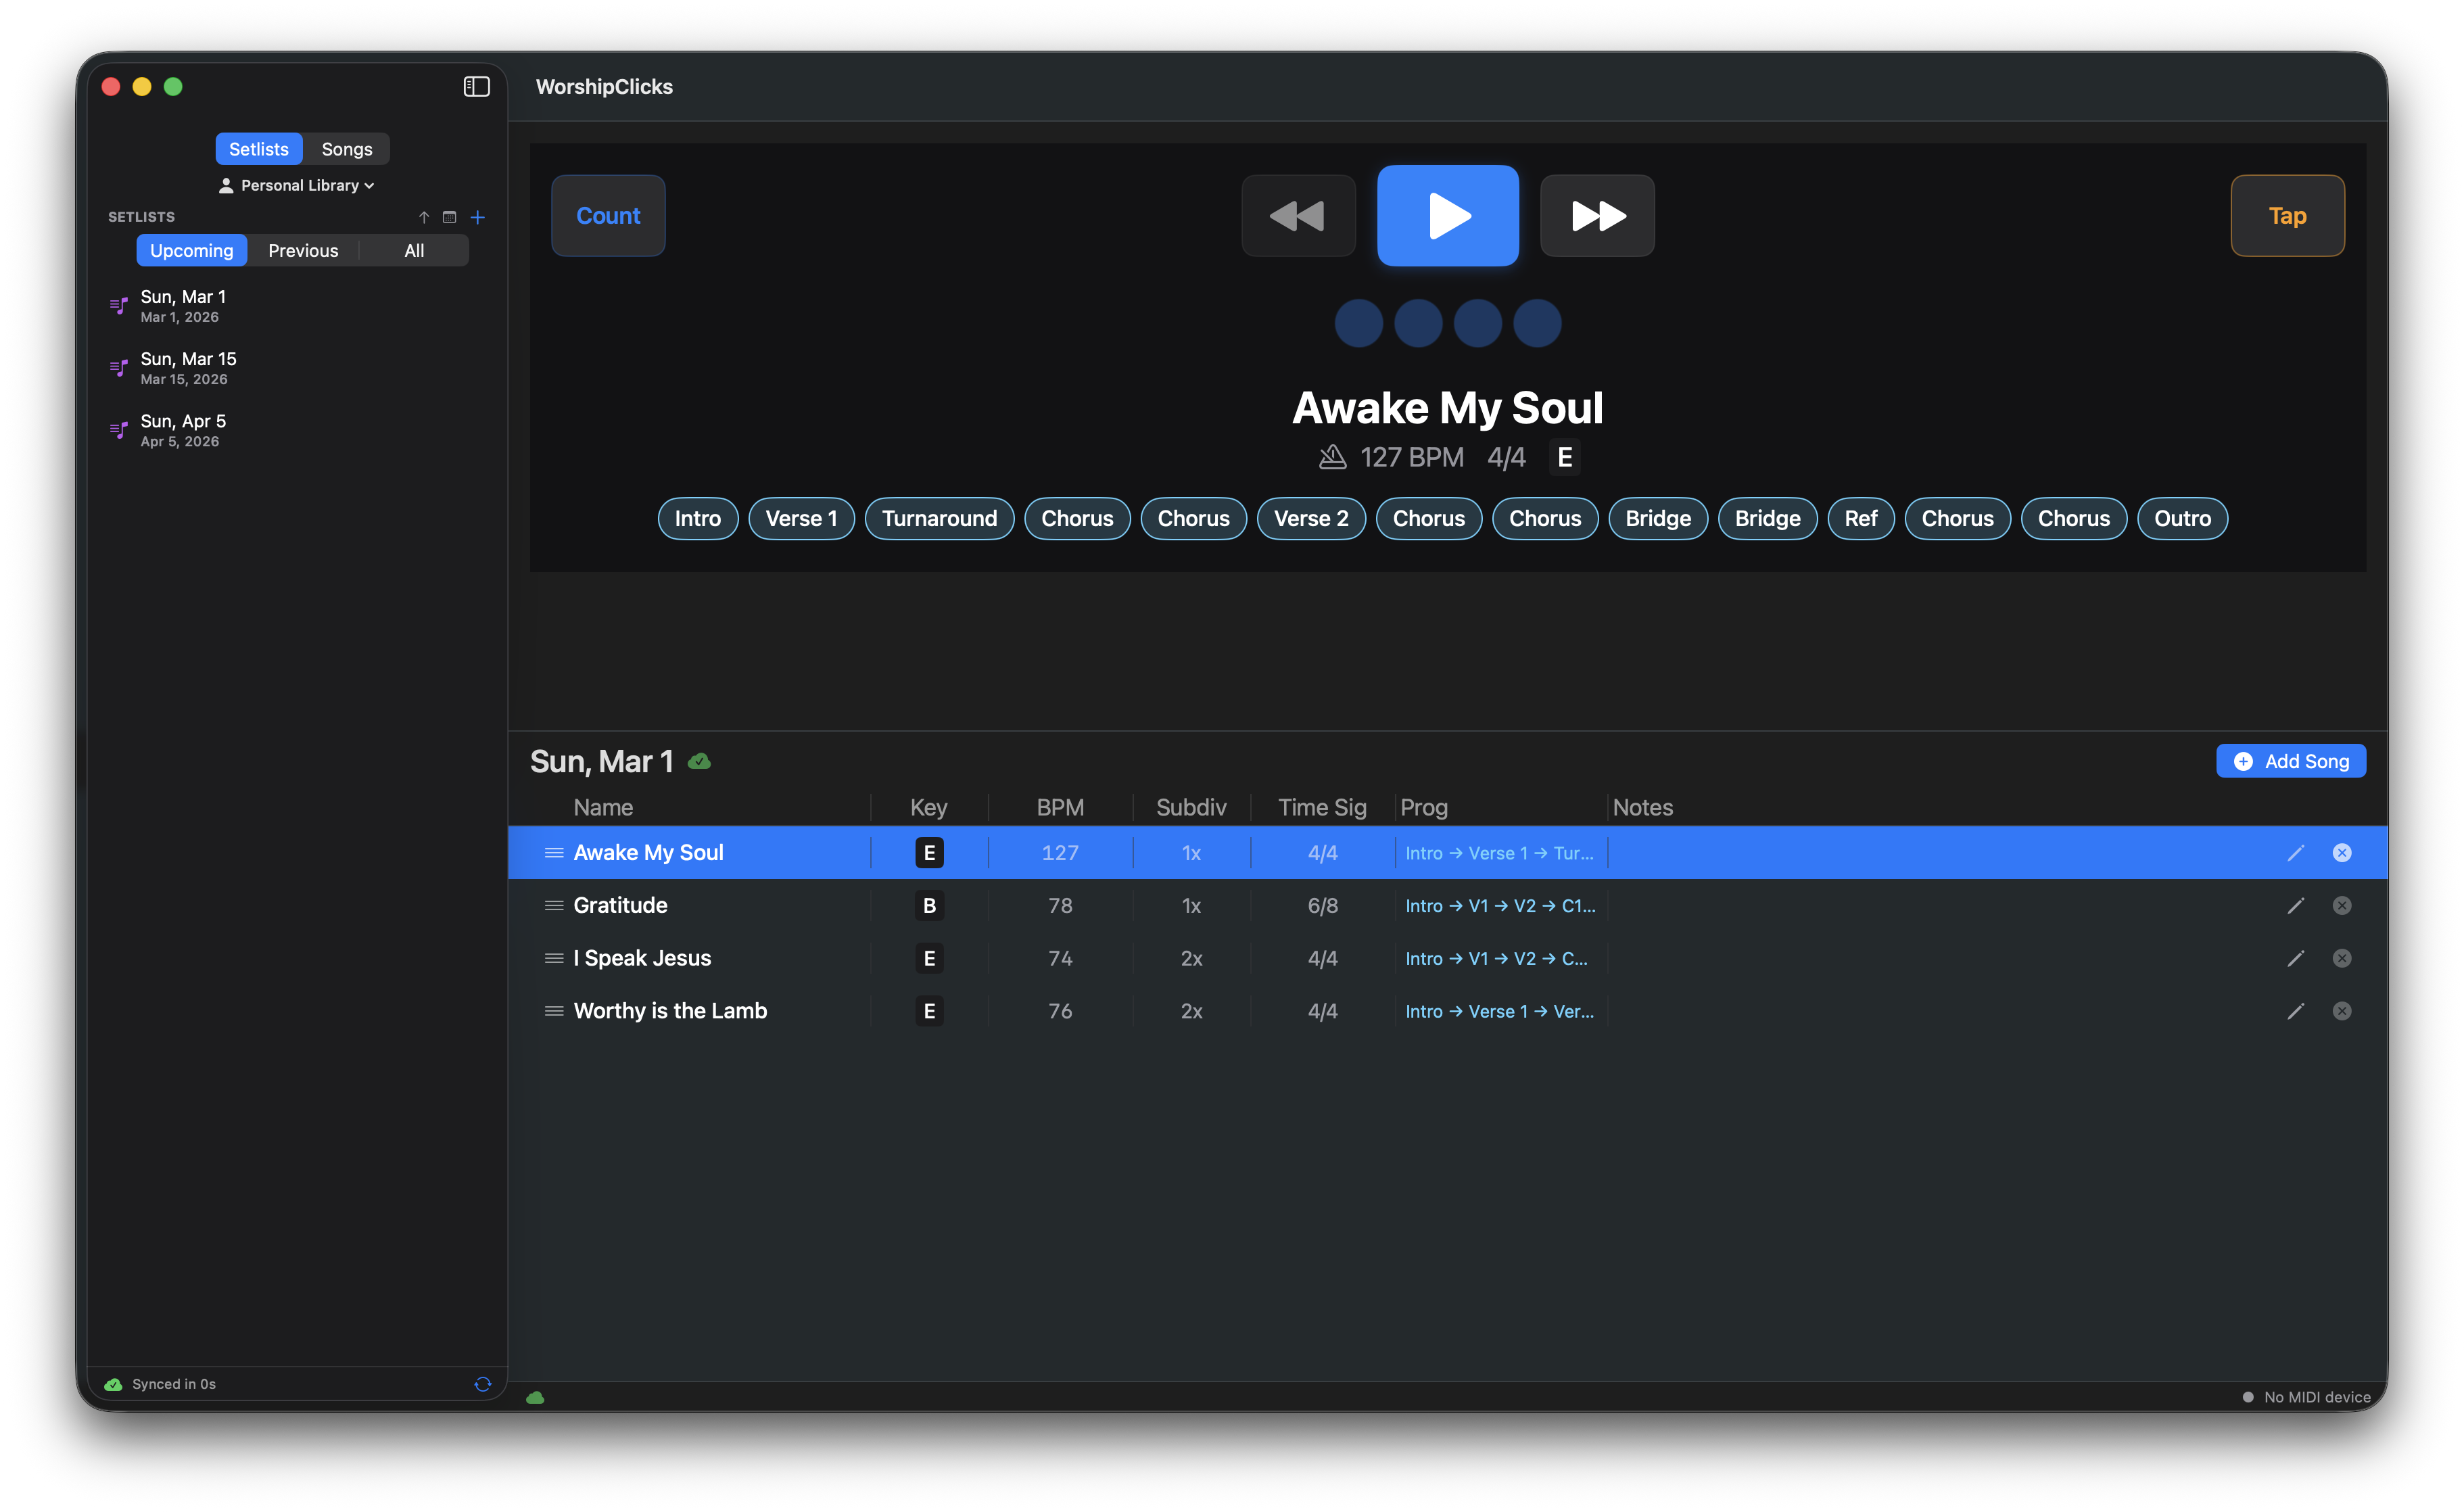This screenshot has width=2464, height=1512.
Task: Enable count-in with the Count button
Action: (x=608, y=215)
